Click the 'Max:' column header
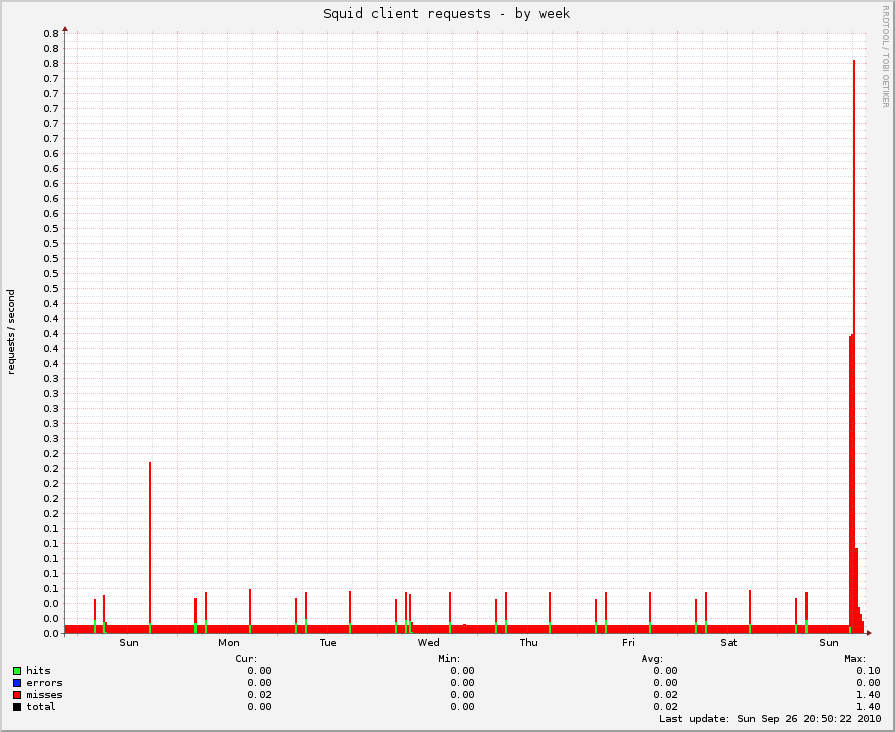Image resolution: width=895 pixels, height=732 pixels. tap(855, 659)
